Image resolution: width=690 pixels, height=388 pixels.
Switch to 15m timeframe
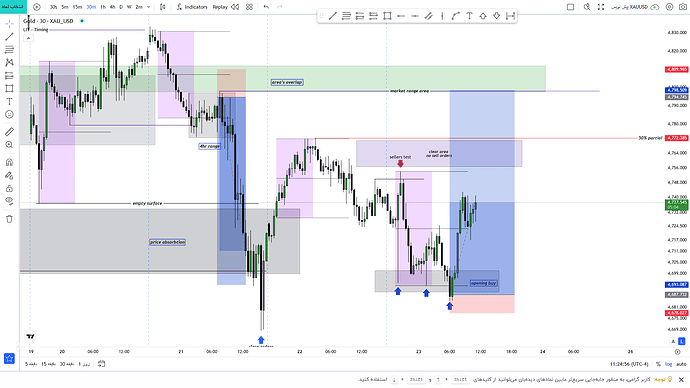point(77,7)
